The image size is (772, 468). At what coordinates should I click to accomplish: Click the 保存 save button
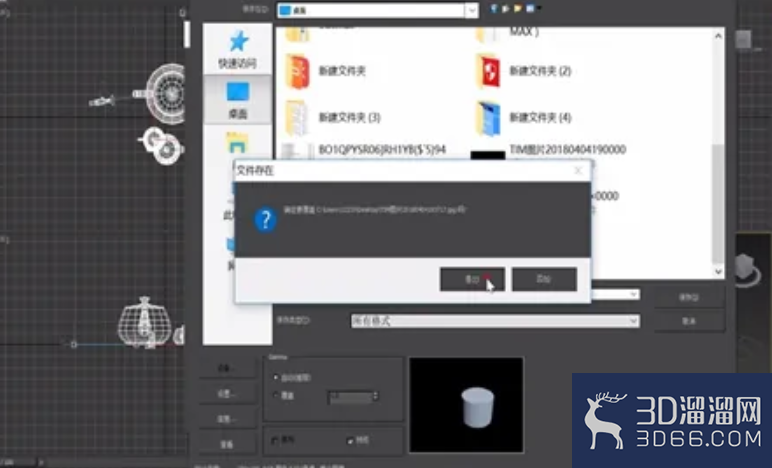tap(689, 297)
